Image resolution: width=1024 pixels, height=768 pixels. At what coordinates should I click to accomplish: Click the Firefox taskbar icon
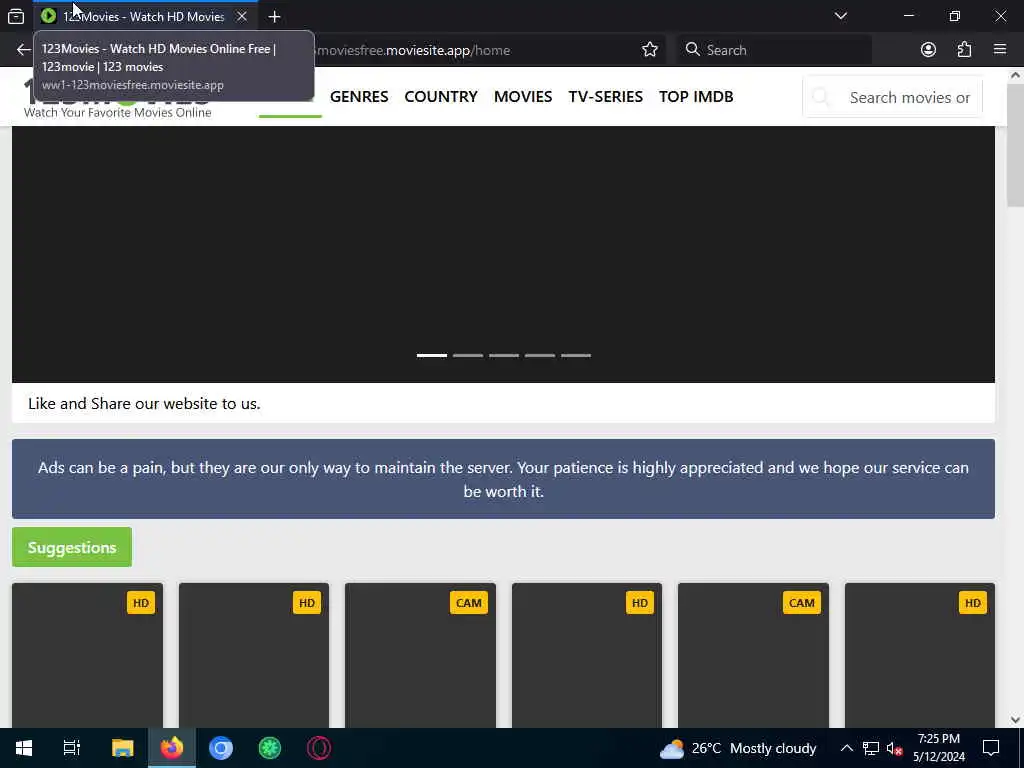point(172,748)
